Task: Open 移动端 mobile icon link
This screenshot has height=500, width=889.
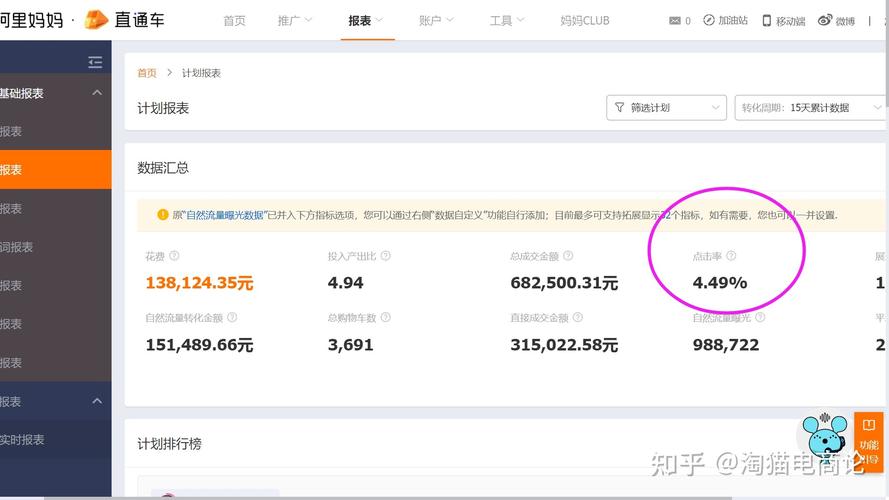Action: click(x=784, y=21)
